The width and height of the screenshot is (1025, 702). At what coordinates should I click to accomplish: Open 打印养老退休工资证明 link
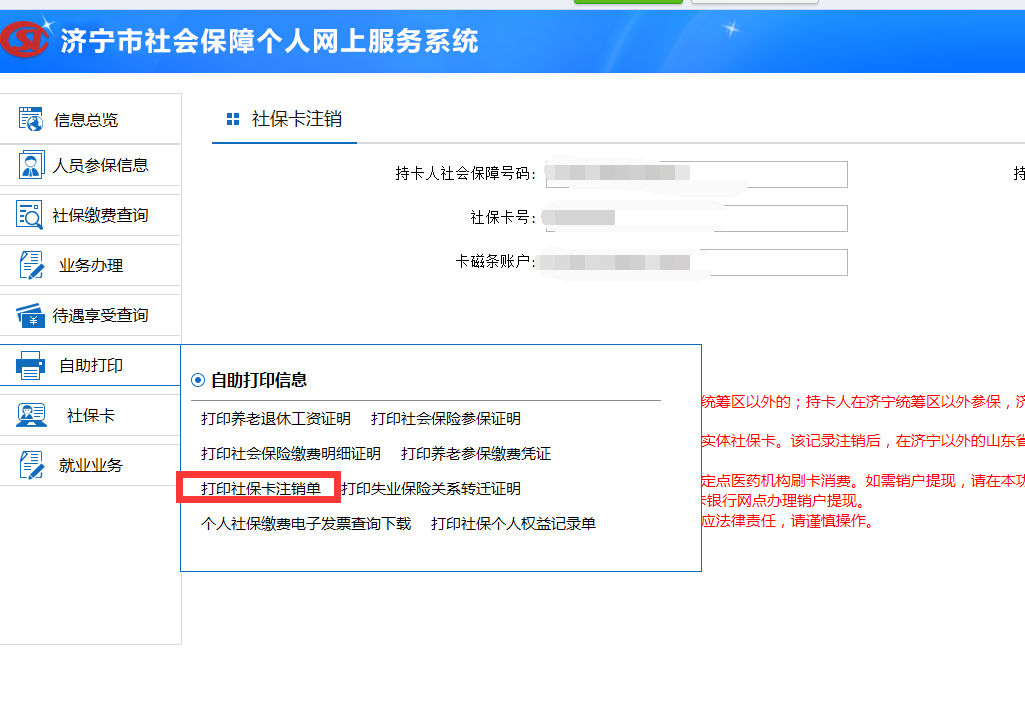(276, 418)
